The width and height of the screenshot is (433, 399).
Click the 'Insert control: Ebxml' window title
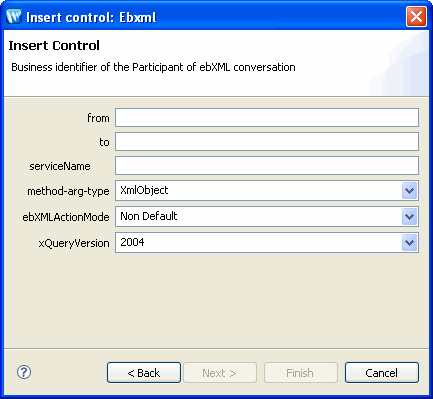pyautogui.click(x=91, y=17)
